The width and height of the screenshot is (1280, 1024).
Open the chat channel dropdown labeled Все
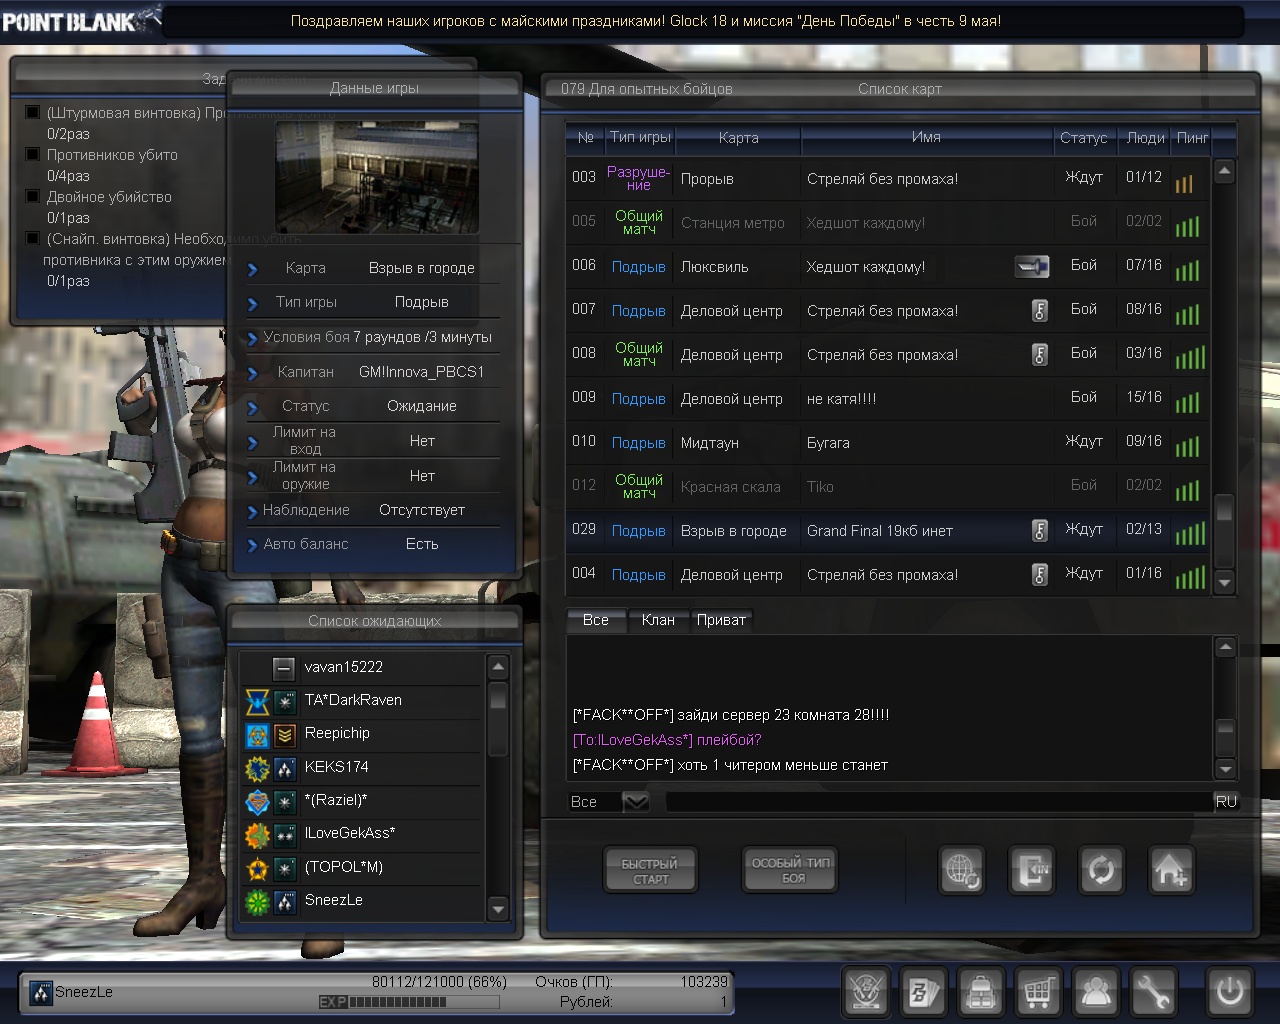point(636,802)
